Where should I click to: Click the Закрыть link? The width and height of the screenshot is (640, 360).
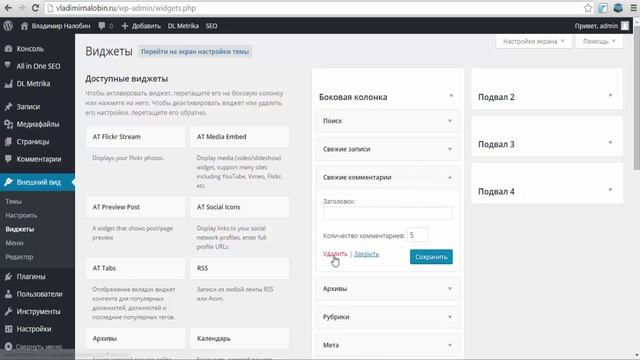[367, 254]
